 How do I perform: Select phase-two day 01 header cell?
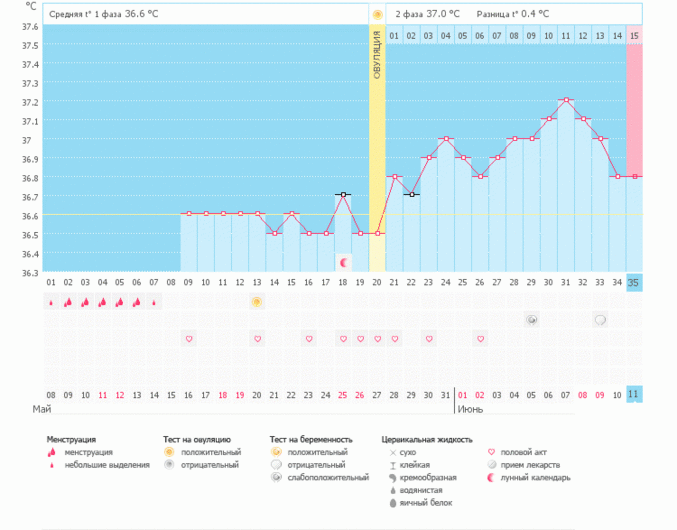(394, 36)
